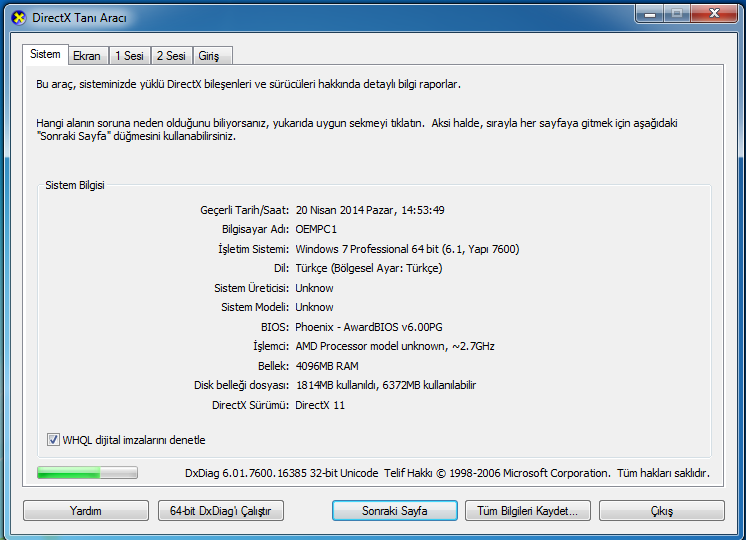Switch to the Sistem tab

(x=45, y=55)
